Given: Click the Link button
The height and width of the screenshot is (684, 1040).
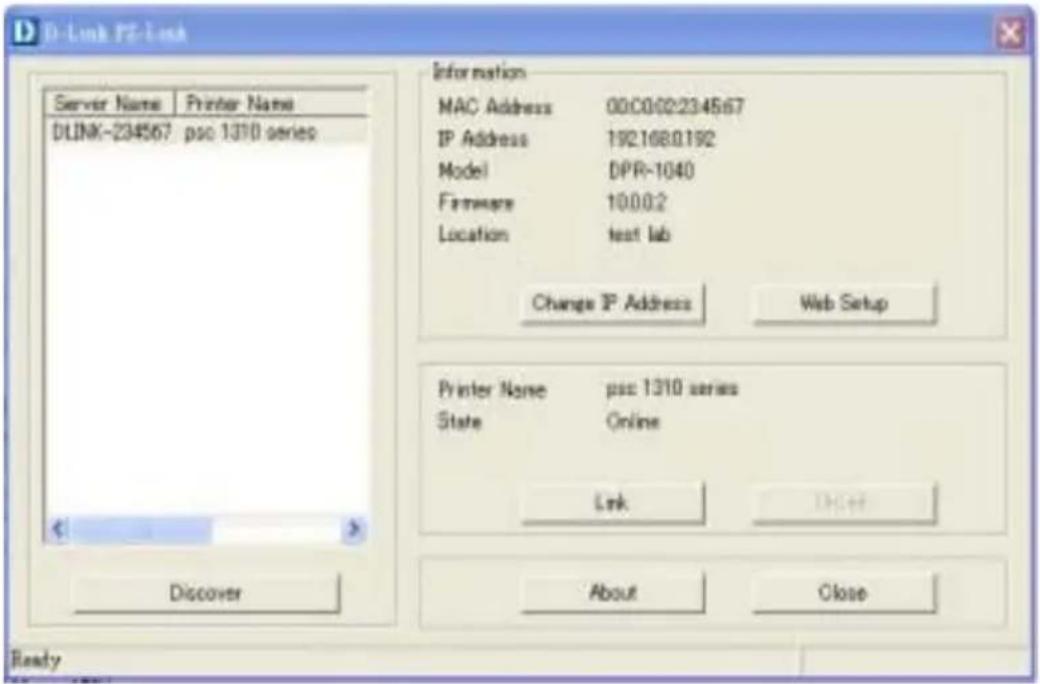Looking at the screenshot, I should click(612, 502).
